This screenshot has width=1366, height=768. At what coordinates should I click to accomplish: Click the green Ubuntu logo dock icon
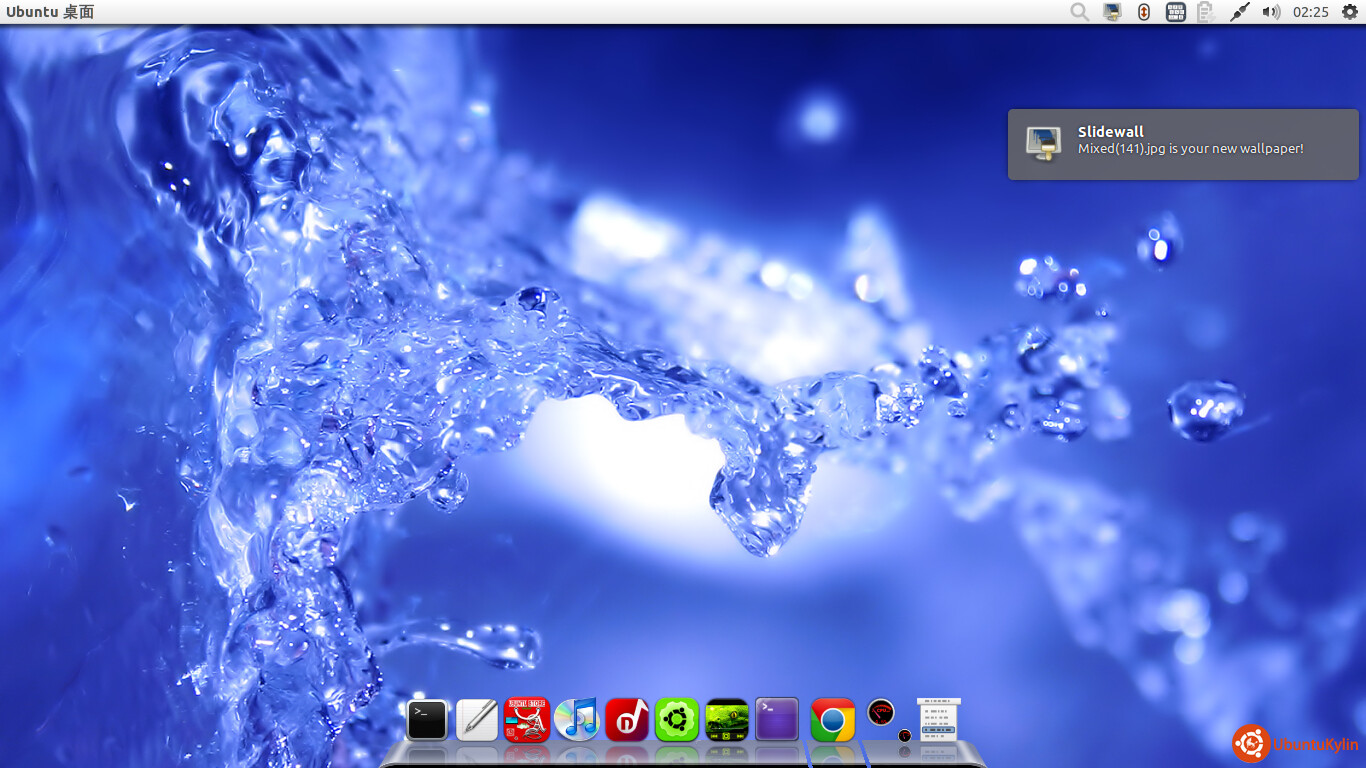click(677, 719)
